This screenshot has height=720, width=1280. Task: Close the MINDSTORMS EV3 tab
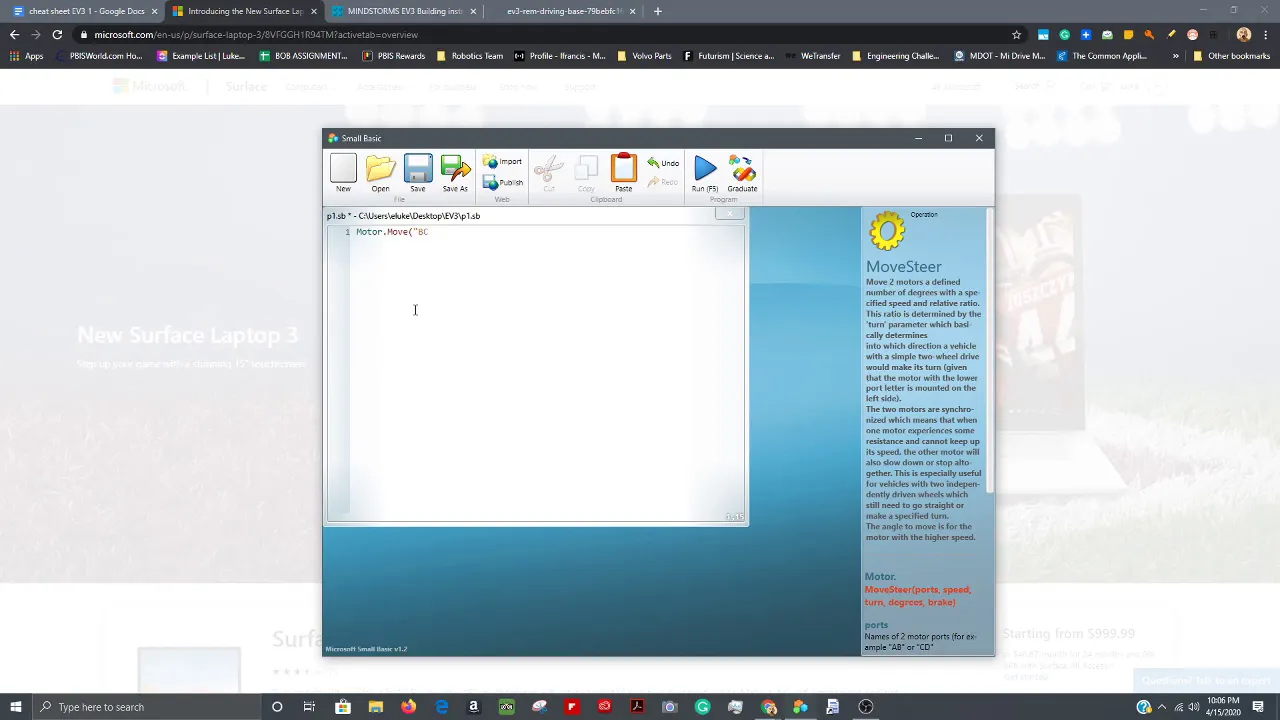(x=473, y=11)
